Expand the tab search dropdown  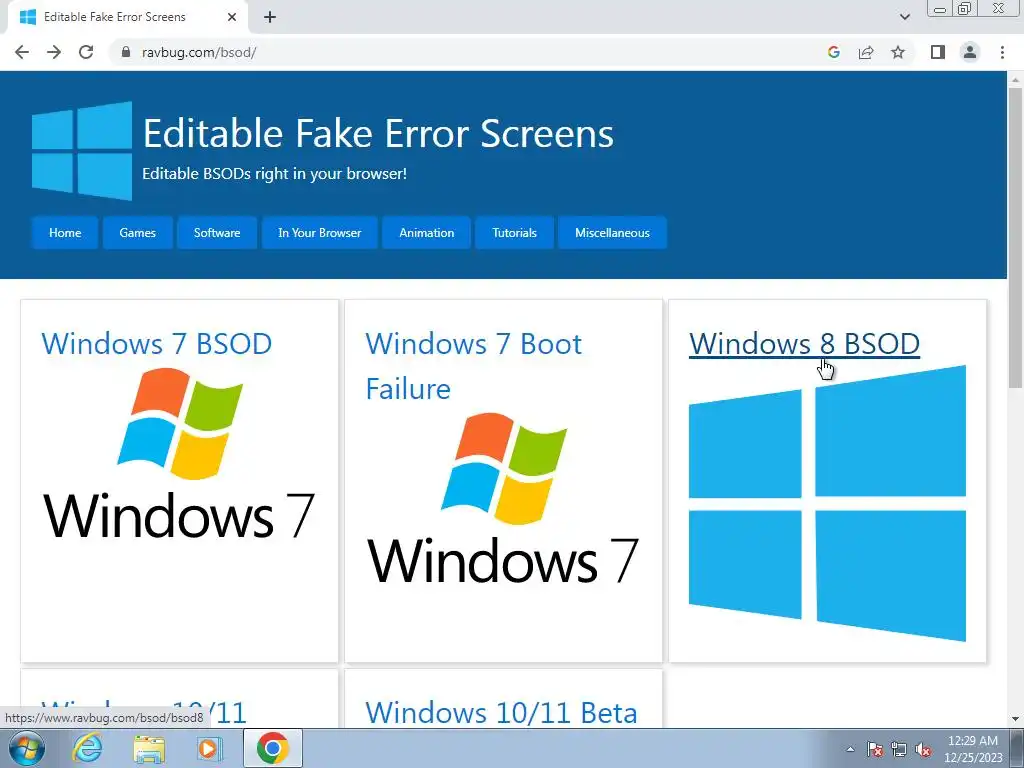coord(904,17)
